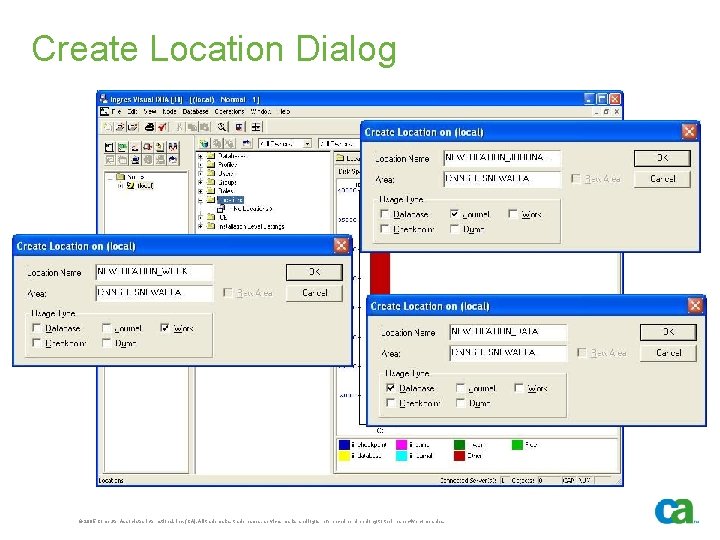Check Journal in bottom-right Create Location dialog
This screenshot has width=720, height=540.
[461, 388]
